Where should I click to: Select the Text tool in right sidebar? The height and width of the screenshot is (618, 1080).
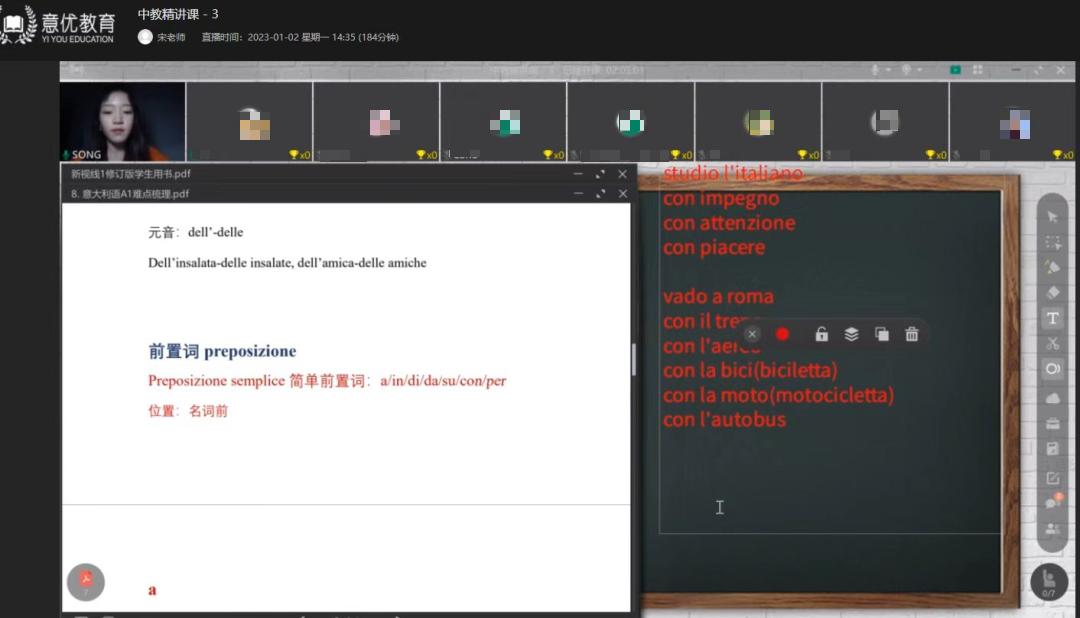tap(1052, 318)
